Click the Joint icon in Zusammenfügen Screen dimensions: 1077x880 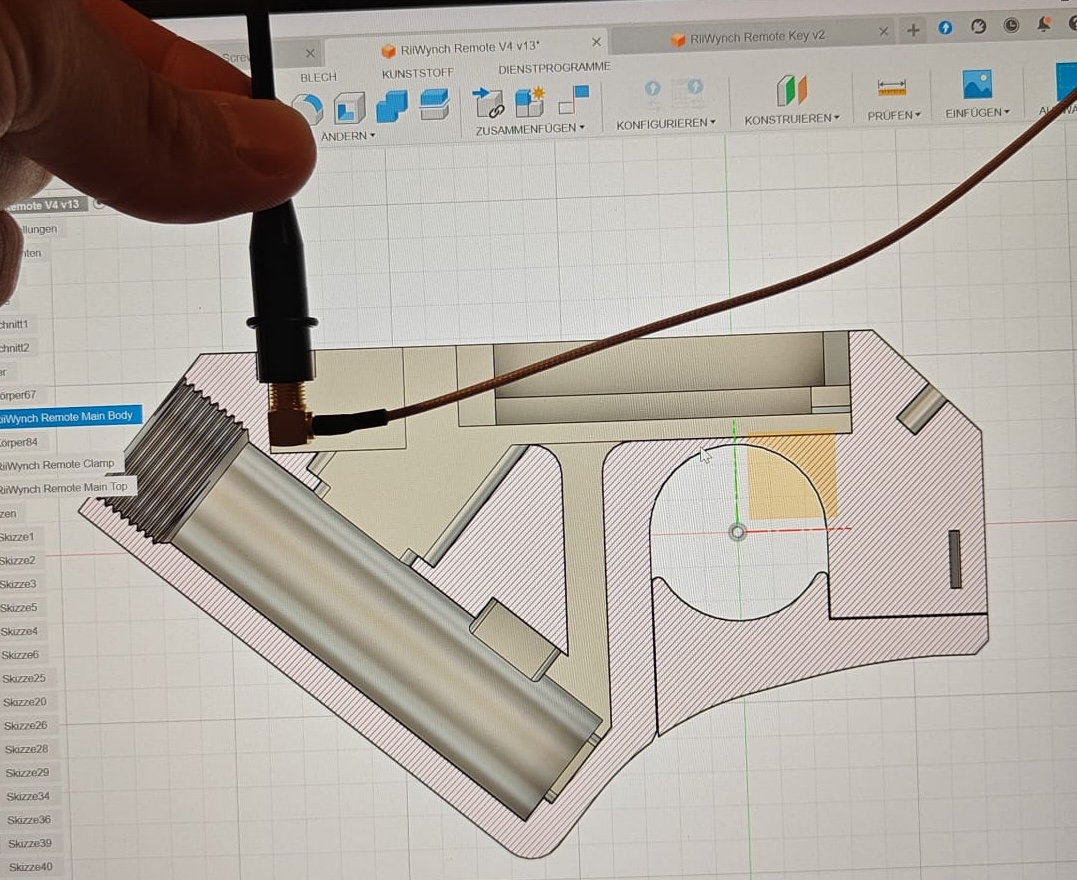[x=489, y=103]
